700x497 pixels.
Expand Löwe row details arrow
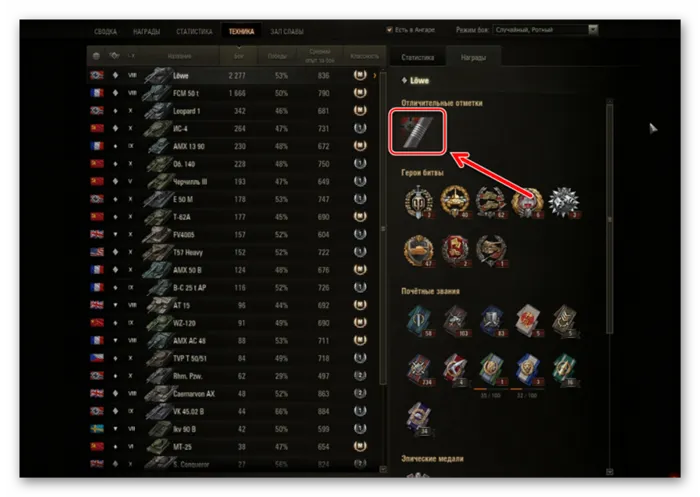(375, 75)
